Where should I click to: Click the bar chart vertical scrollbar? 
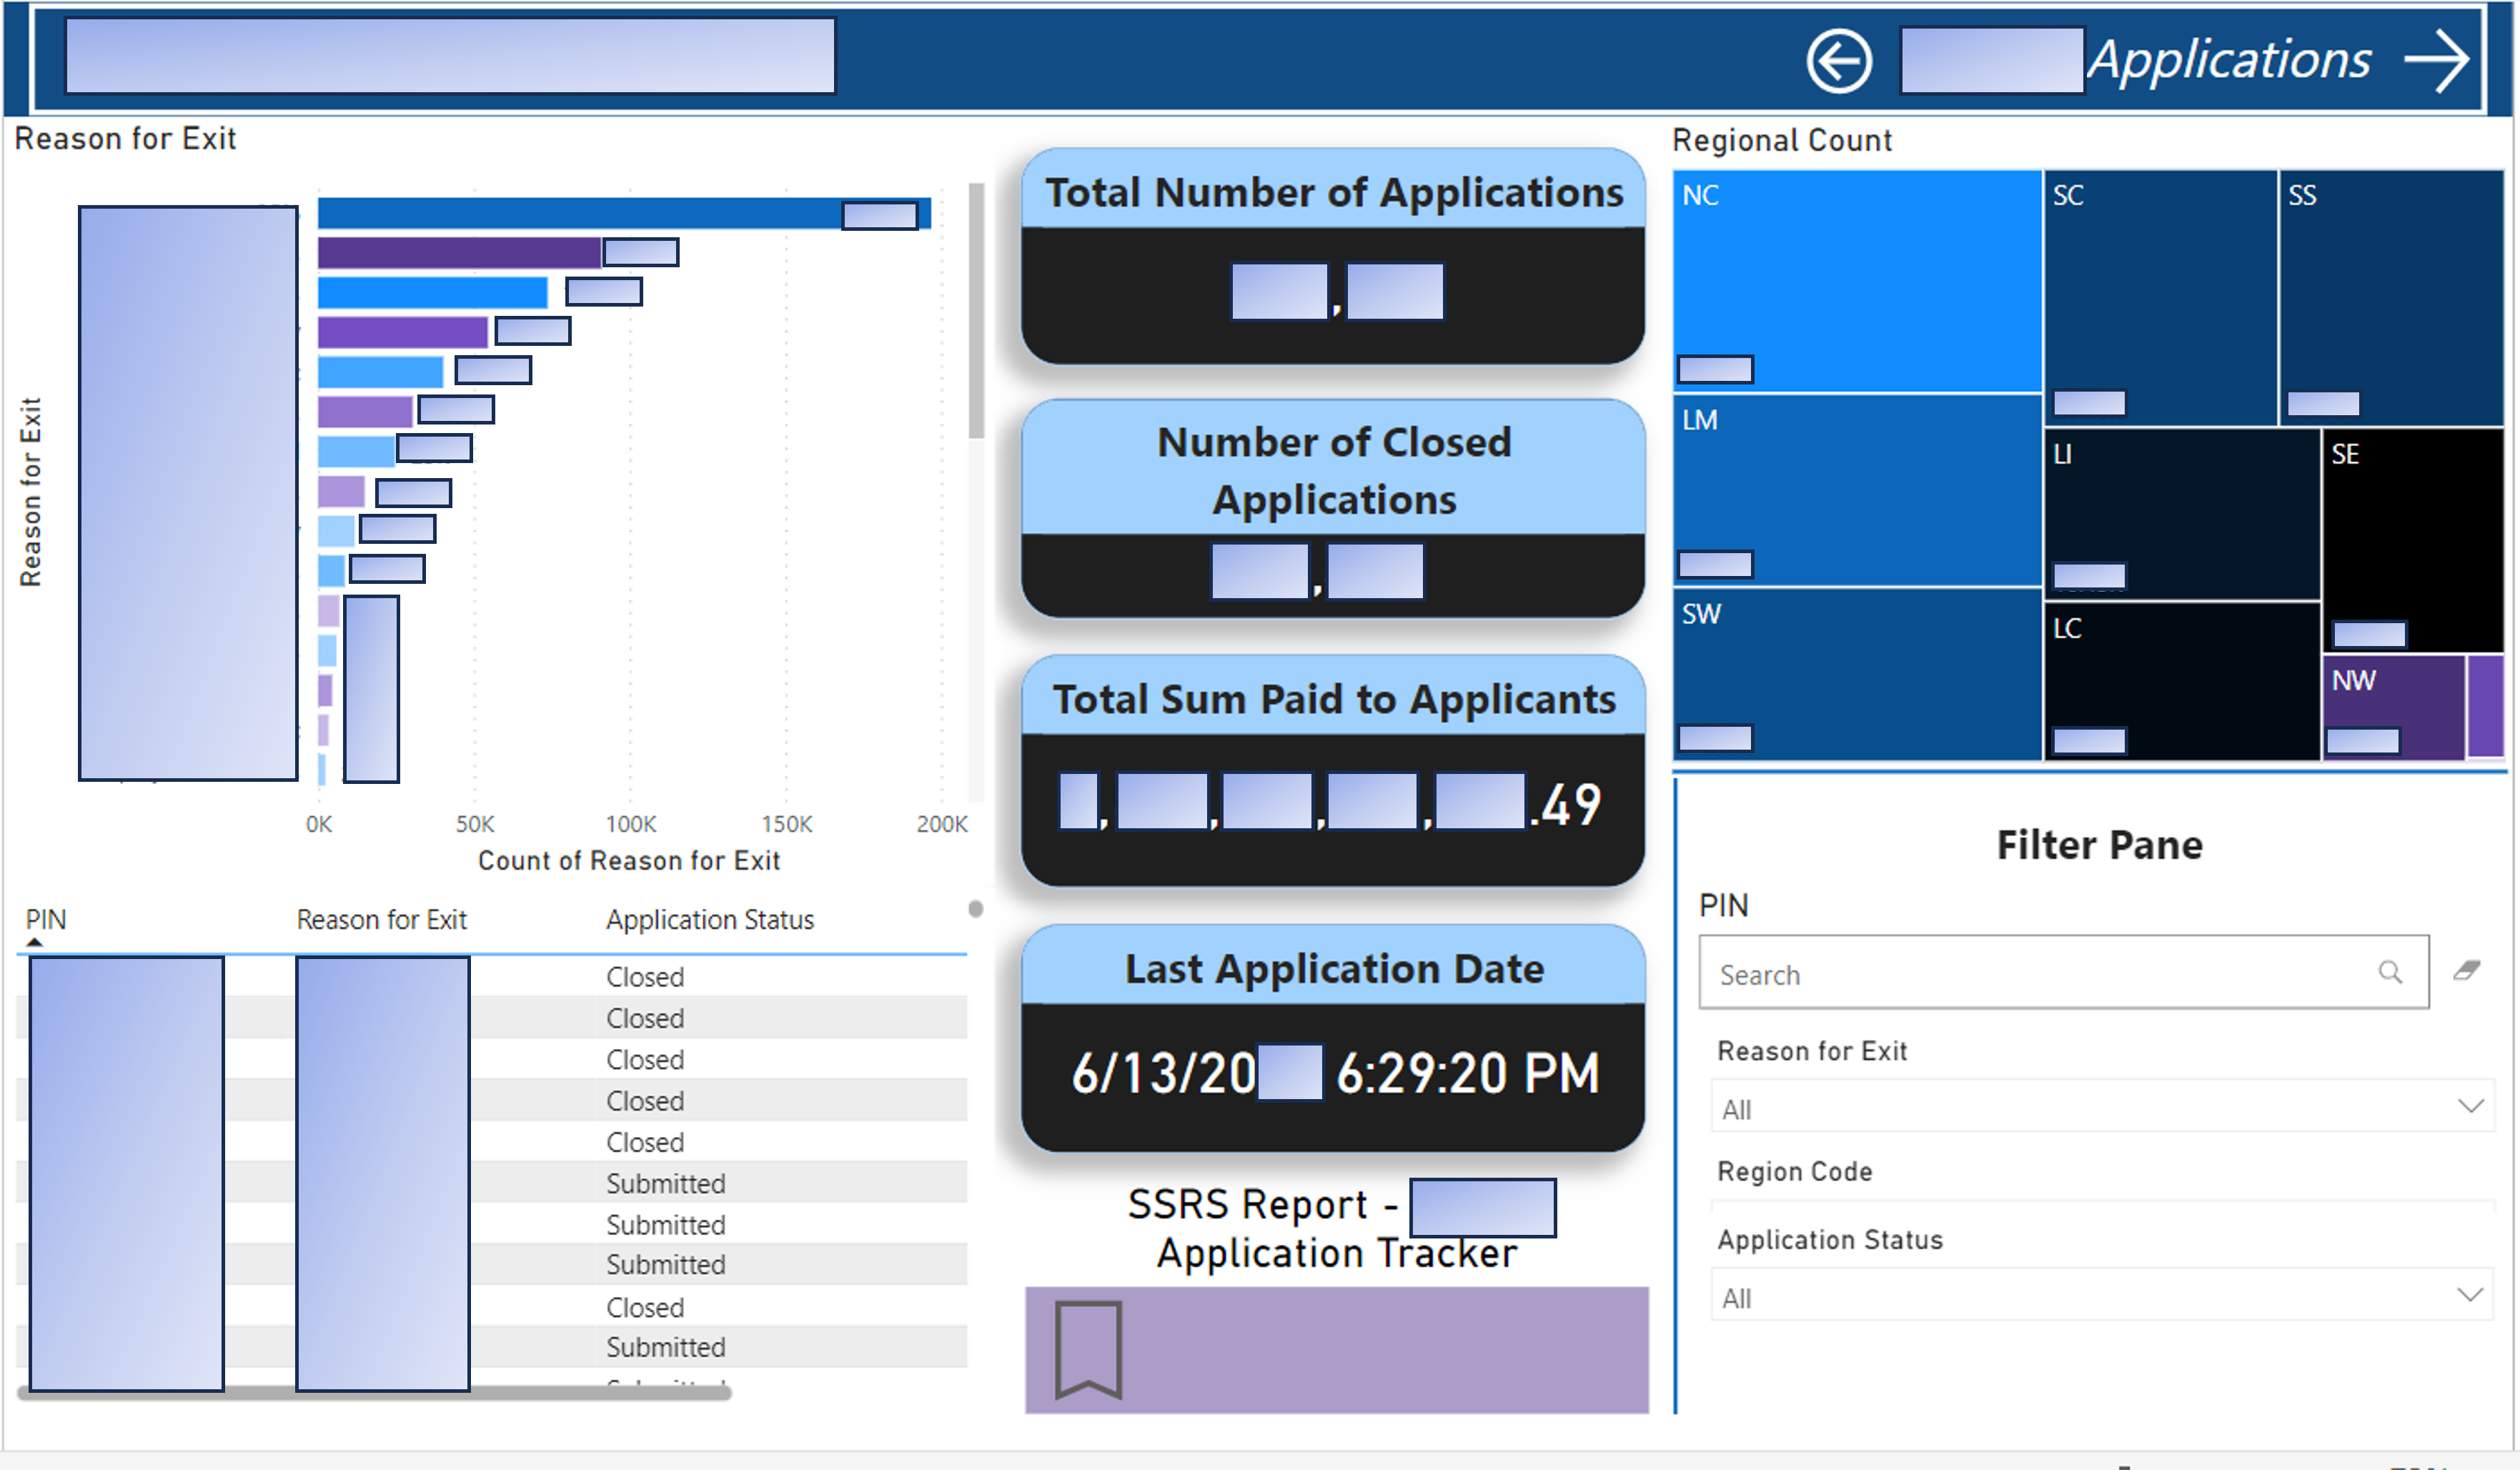tap(976, 310)
